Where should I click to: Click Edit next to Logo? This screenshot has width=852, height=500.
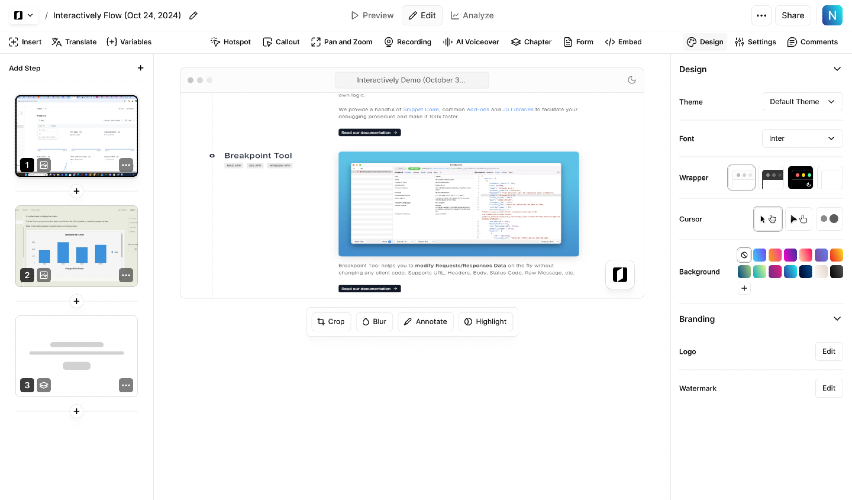point(829,352)
